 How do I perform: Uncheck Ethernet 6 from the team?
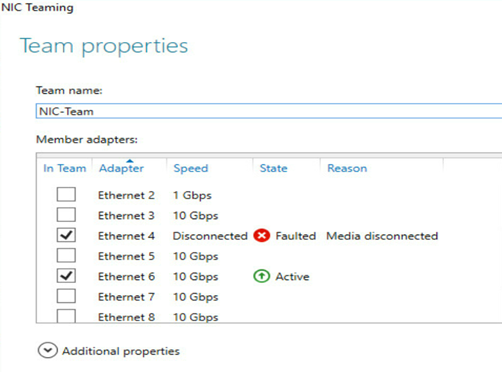click(x=66, y=276)
